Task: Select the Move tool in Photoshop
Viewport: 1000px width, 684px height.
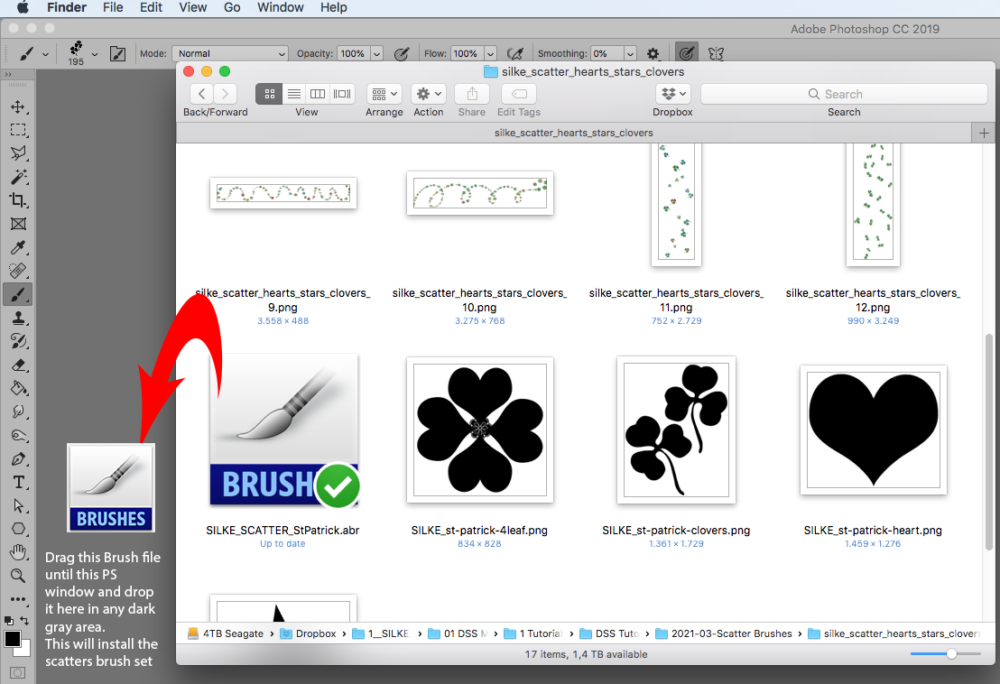Action: point(18,106)
